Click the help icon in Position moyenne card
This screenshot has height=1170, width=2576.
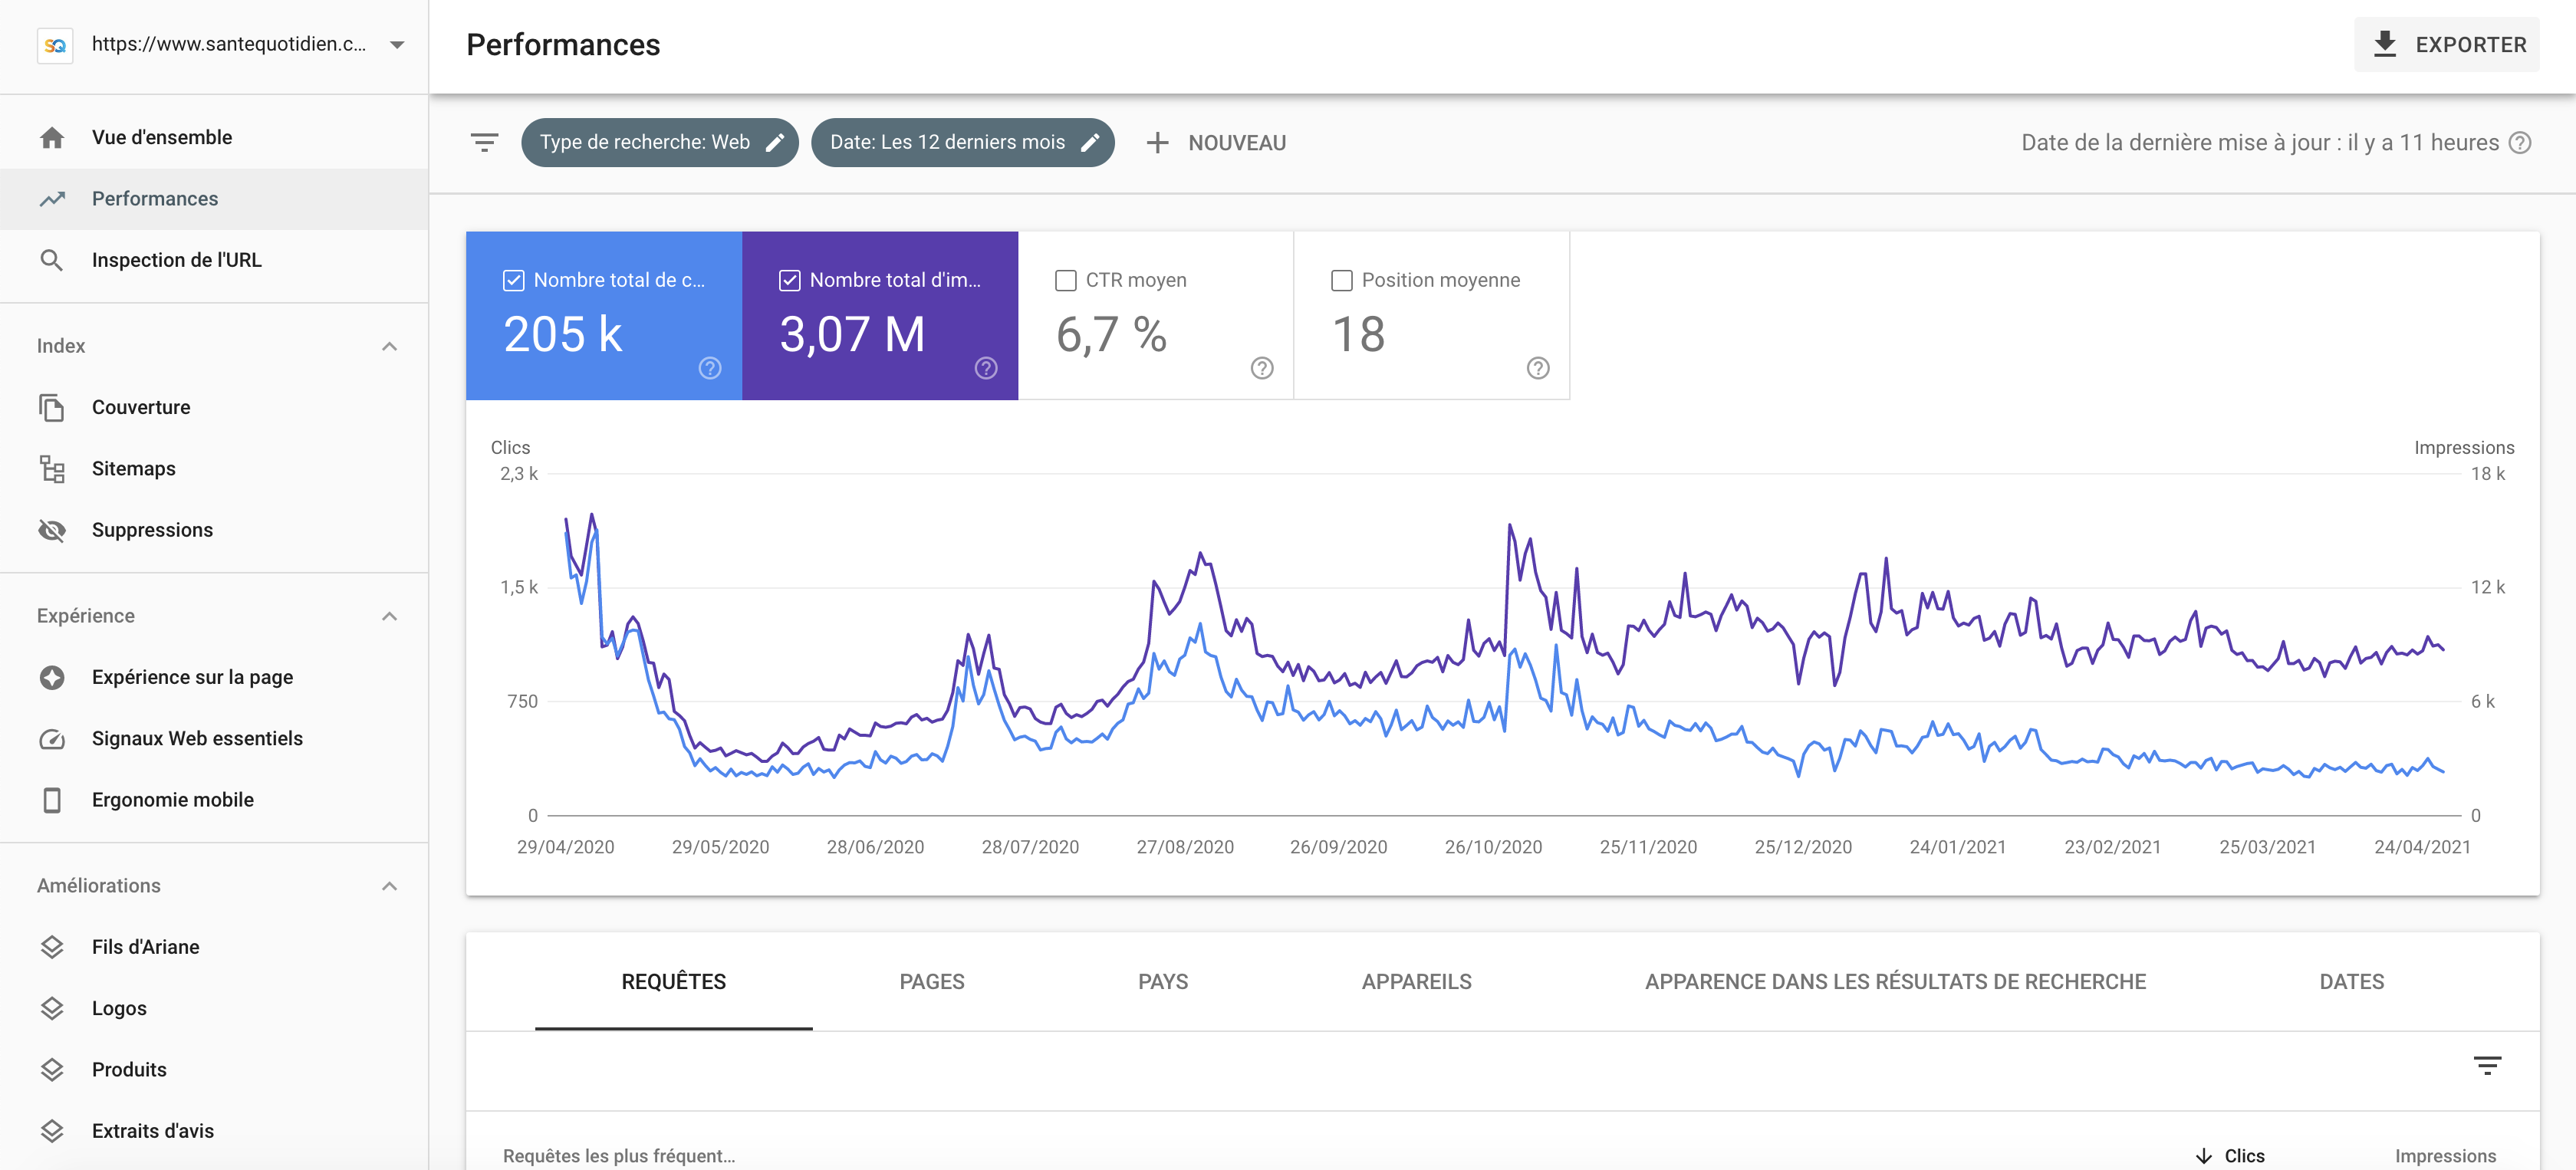click(1538, 368)
